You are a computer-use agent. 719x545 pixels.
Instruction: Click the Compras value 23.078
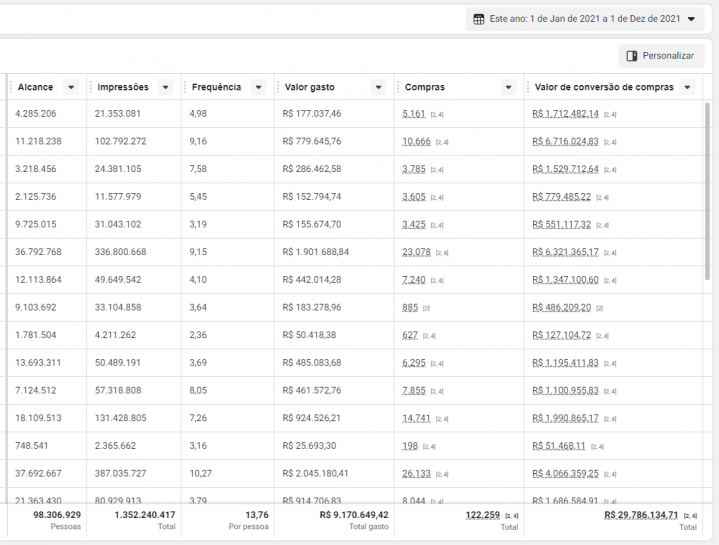pos(416,252)
